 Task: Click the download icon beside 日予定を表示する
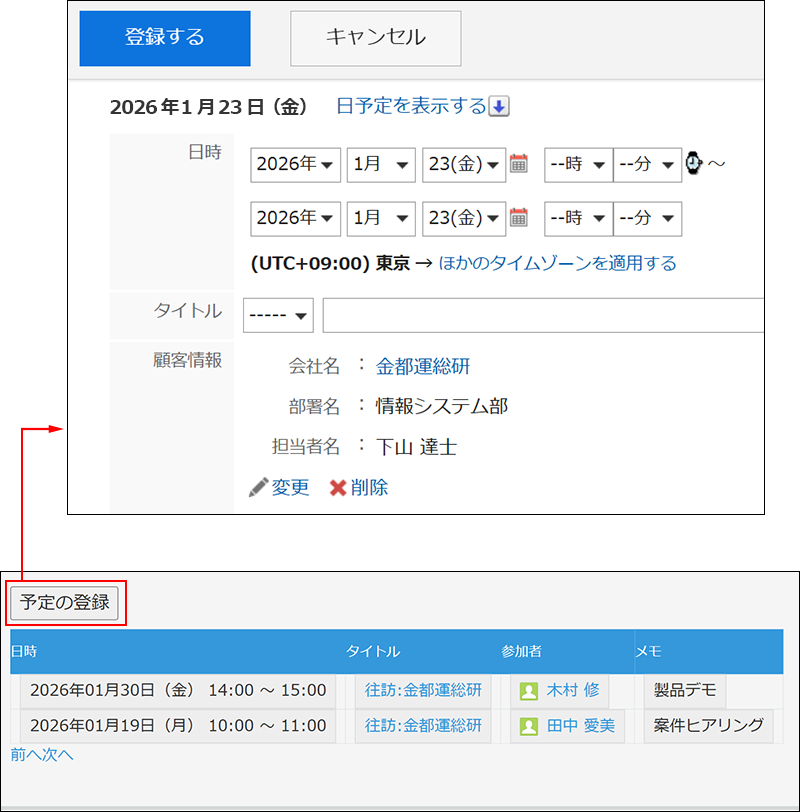(498, 107)
